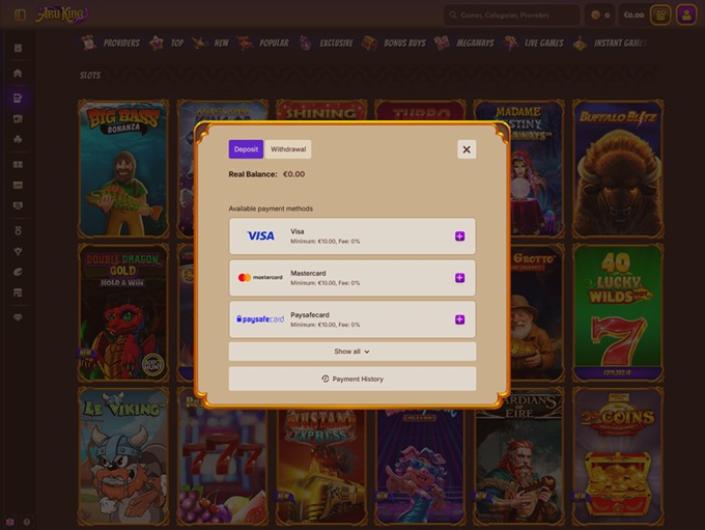
Task: Expand the Paysafecard plus icon
Action: pyautogui.click(x=460, y=320)
